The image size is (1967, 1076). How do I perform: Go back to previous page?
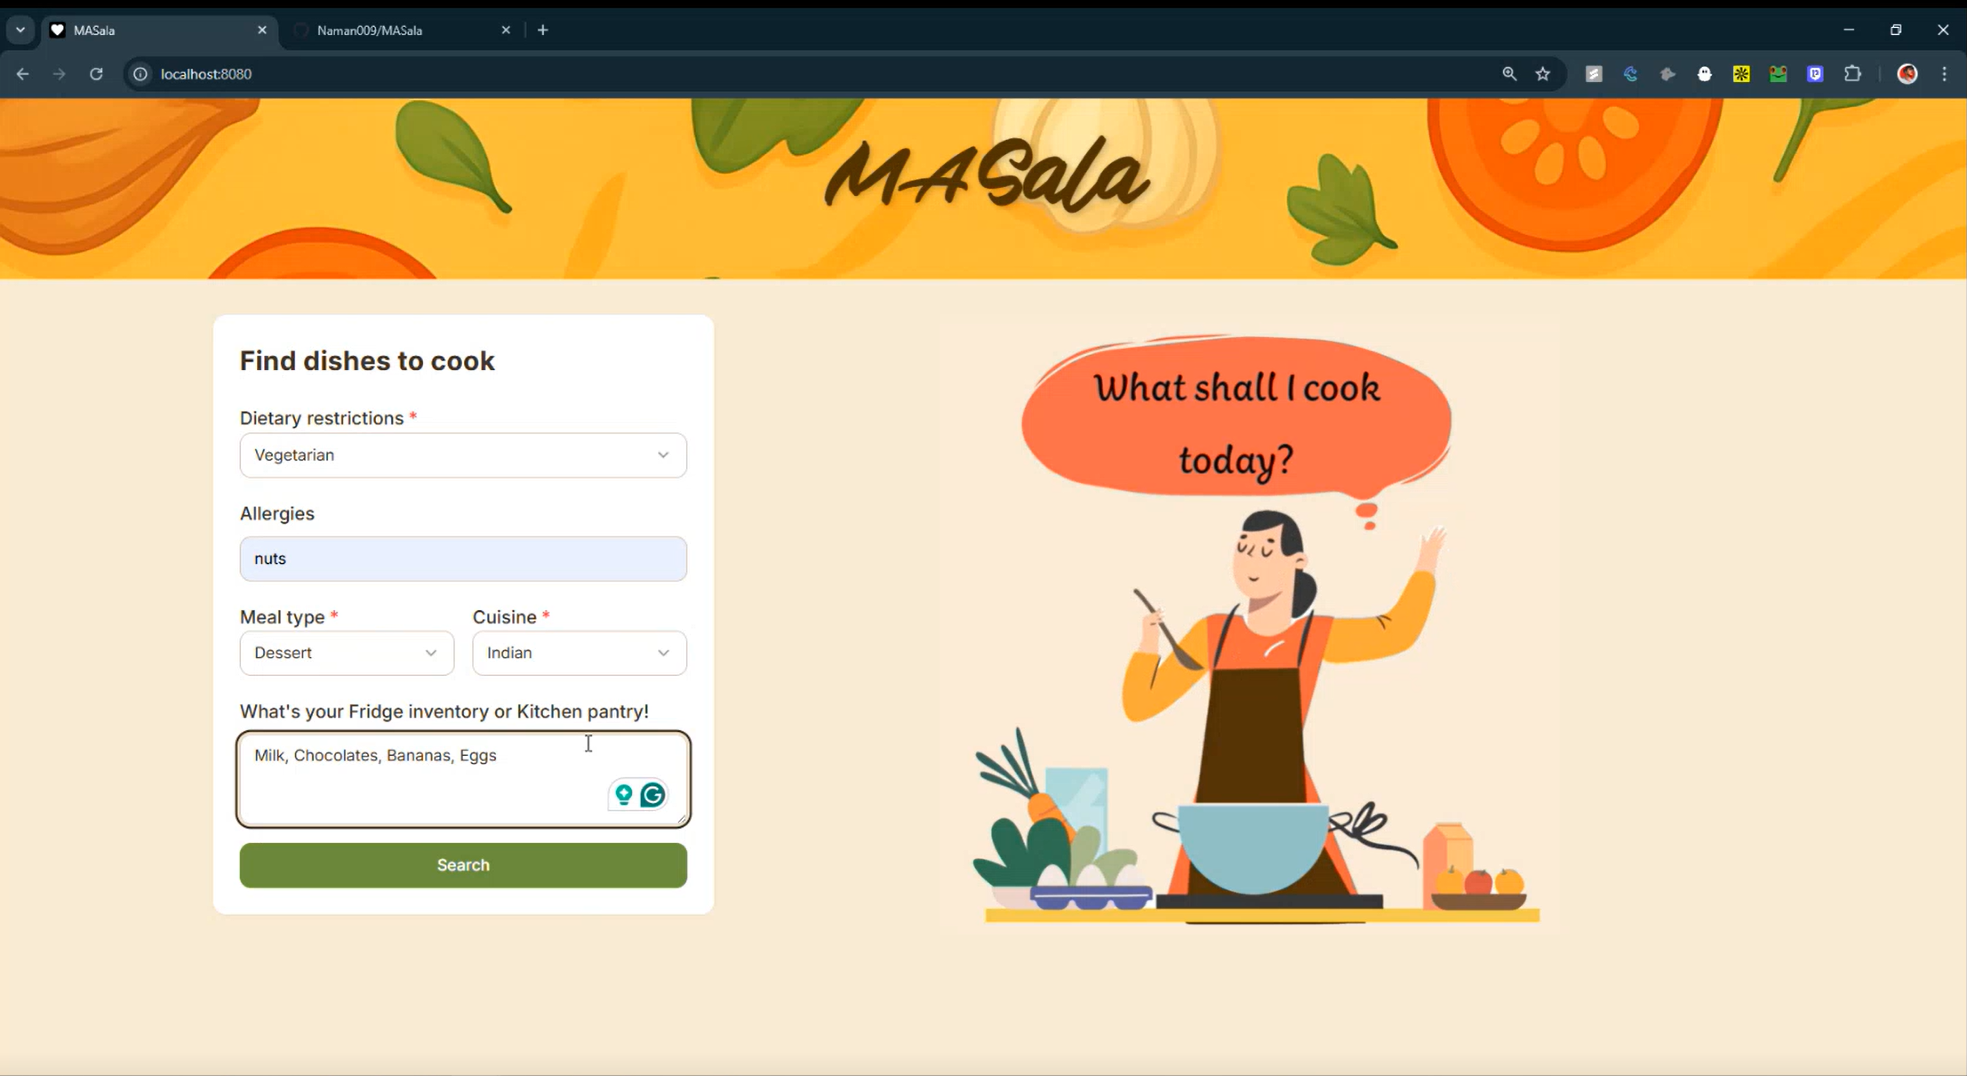tap(22, 74)
